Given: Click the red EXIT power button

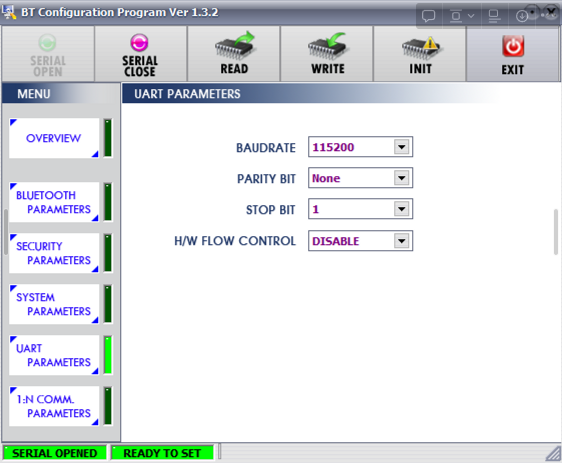Looking at the screenshot, I should pos(513,54).
